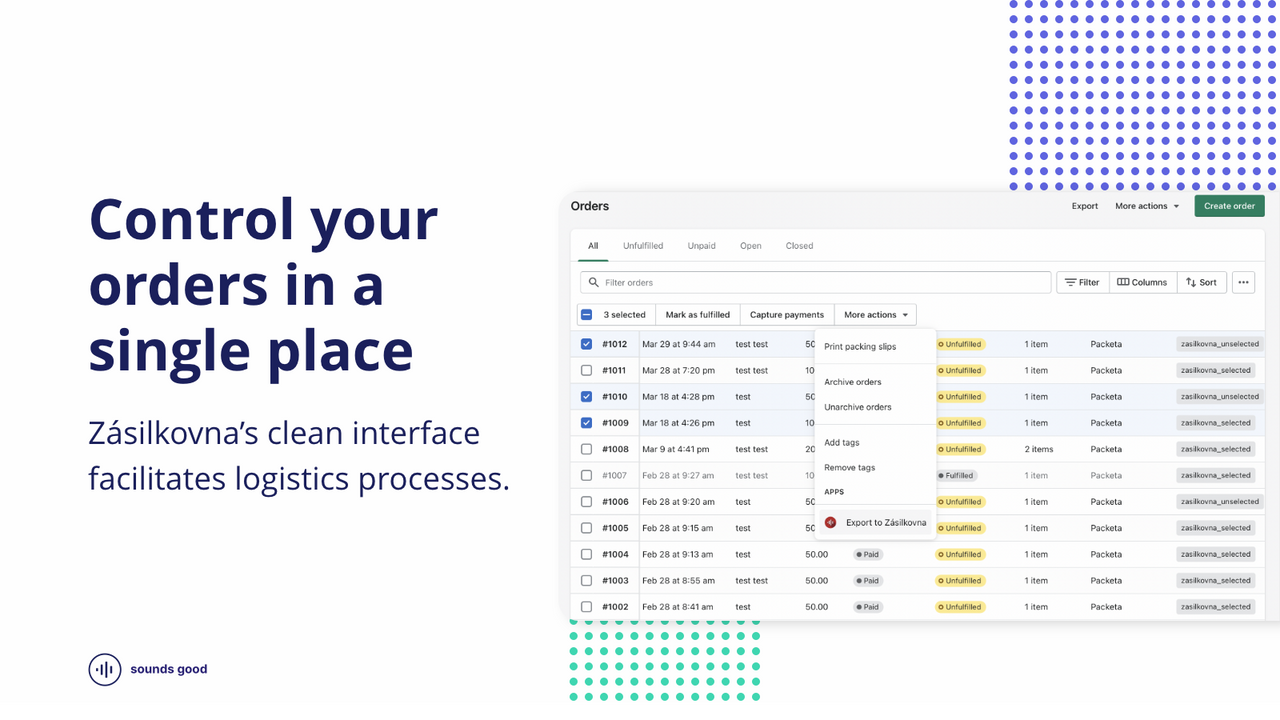1280x720 pixels.
Task: Click the green Create order button
Action: pyautogui.click(x=1229, y=206)
